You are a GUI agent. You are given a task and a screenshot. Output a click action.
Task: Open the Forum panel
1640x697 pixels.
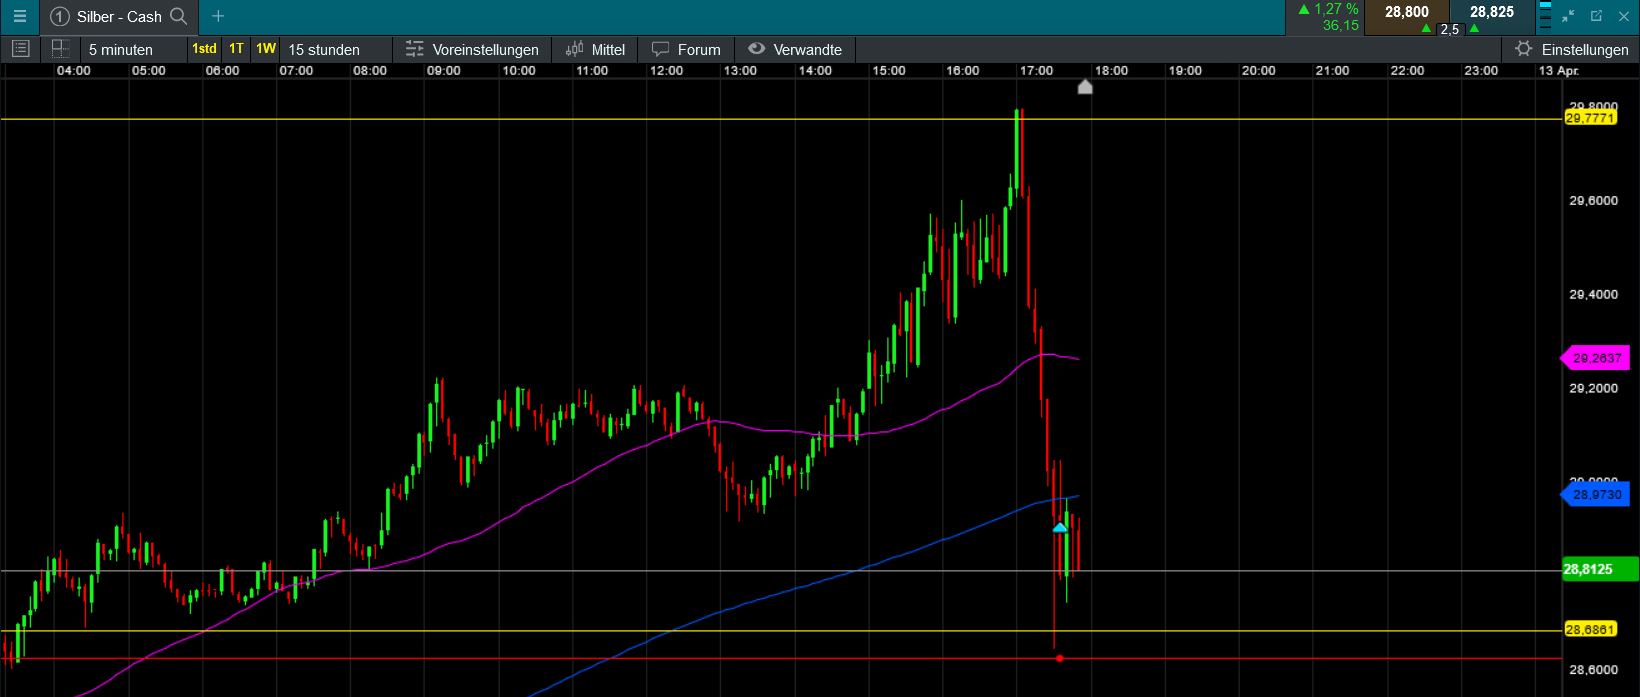click(x=686, y=49)
